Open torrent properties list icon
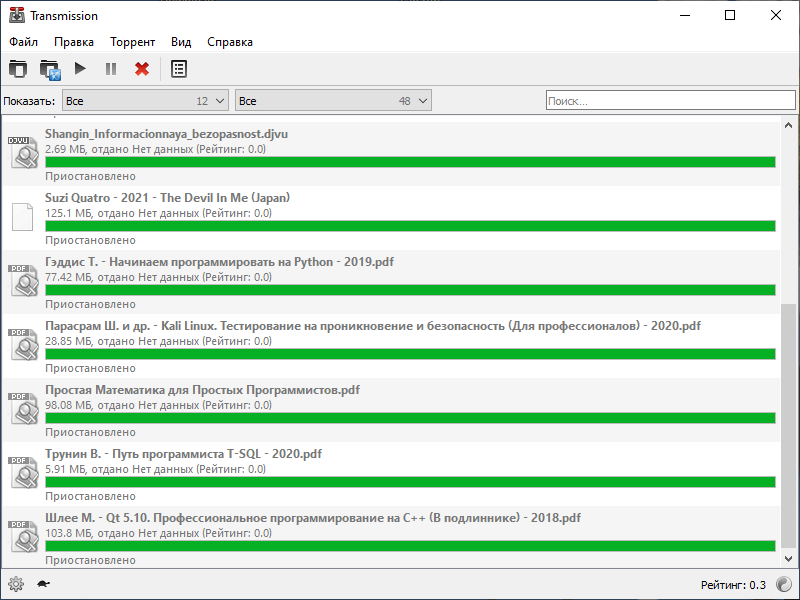Screen dimensions: 800x600 (x=179, y=69)
